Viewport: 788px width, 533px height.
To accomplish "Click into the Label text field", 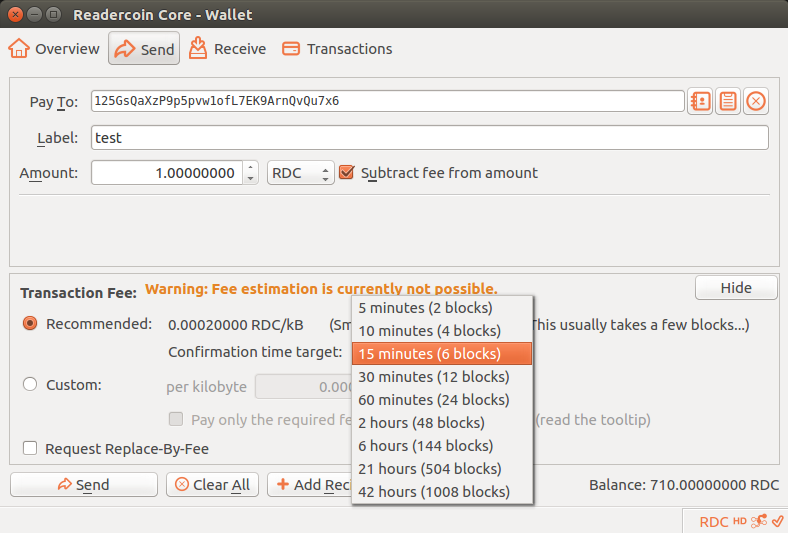I will tap(429, 137).
